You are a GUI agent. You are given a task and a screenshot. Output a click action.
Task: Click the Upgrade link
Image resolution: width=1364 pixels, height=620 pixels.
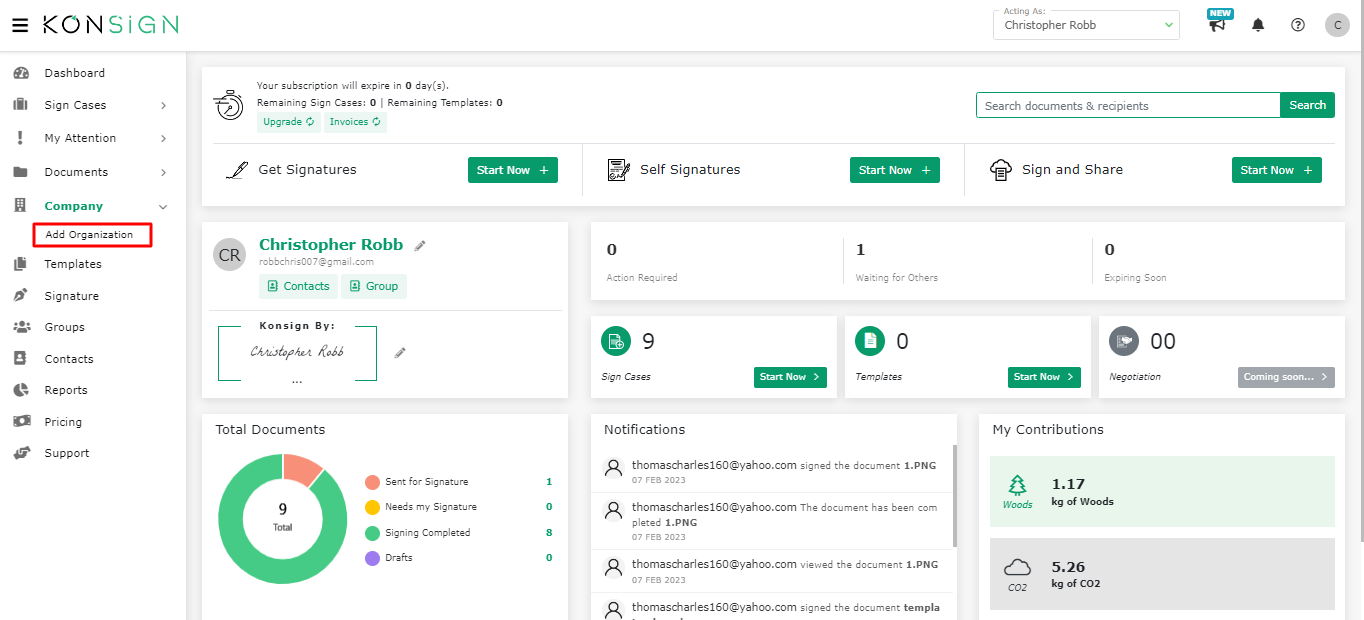[288, 121]
